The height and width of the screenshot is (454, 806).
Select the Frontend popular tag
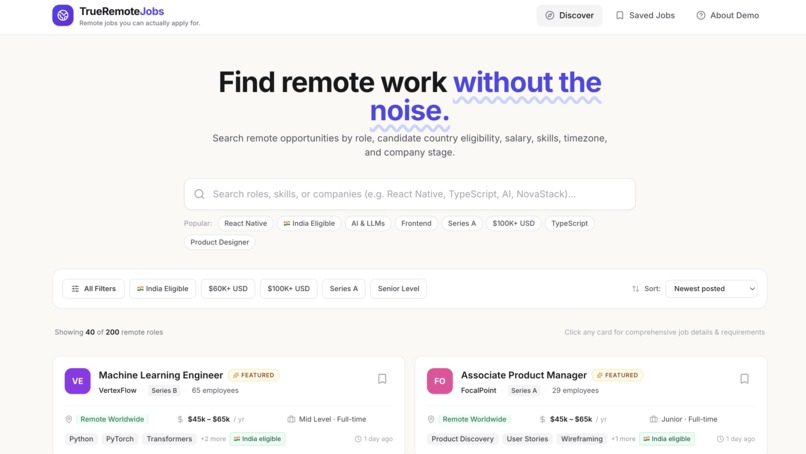pos(416,223)
